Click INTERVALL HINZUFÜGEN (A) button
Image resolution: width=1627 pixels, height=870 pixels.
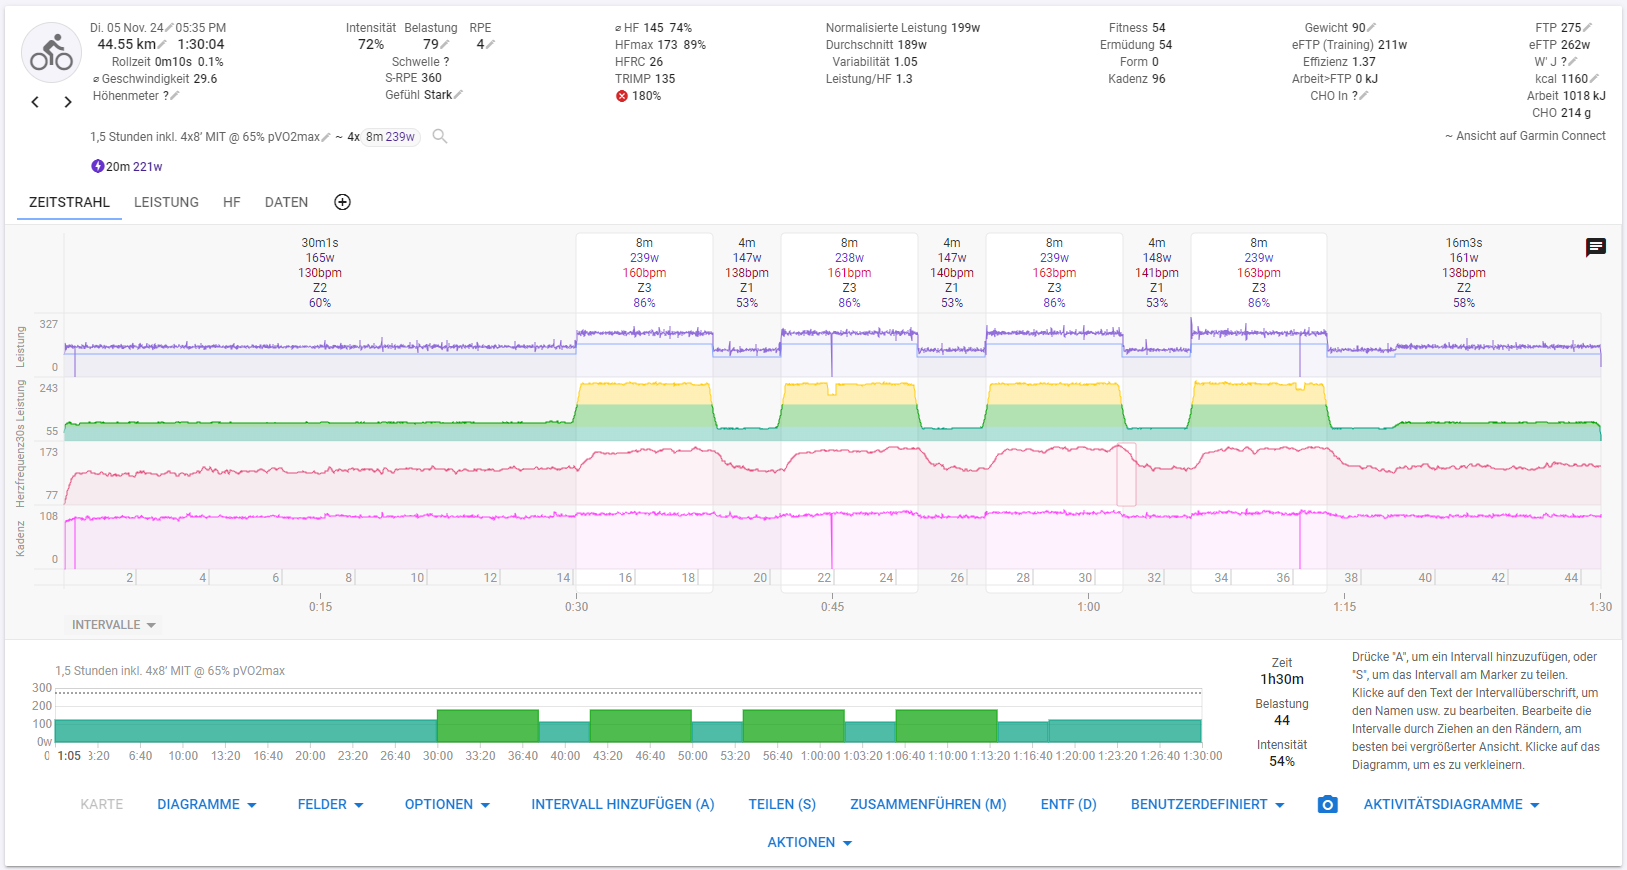point(622,805)
